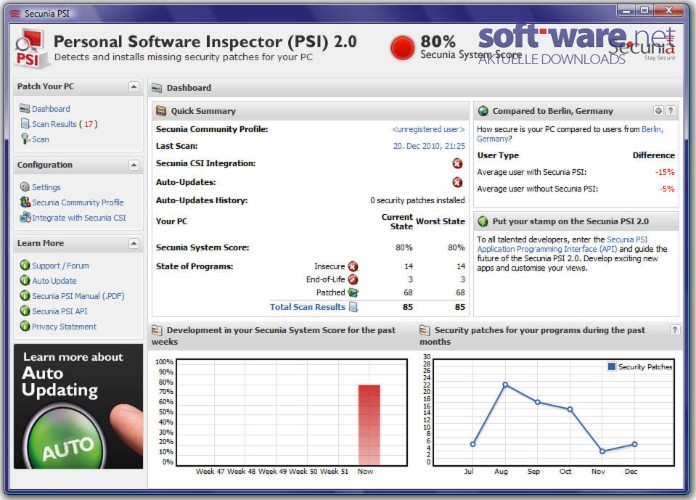Click the Patched programs green icon
696x500 pixels.
point(353,293)
